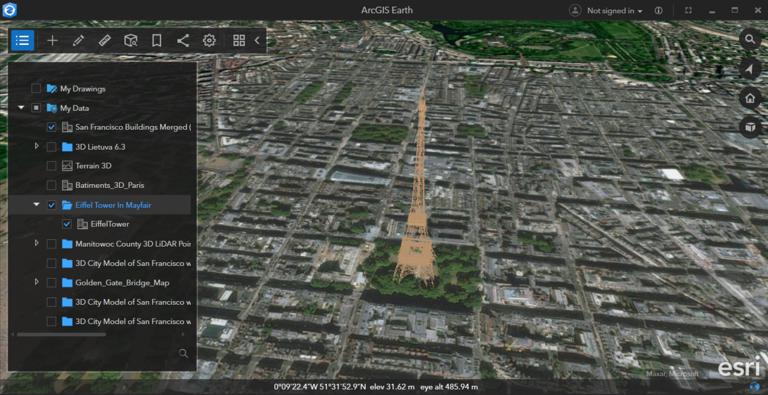Open the Bookmarks tool
The height and width of the screenshot is (395, 768).
pyautogui.click(x=157, y=41)
